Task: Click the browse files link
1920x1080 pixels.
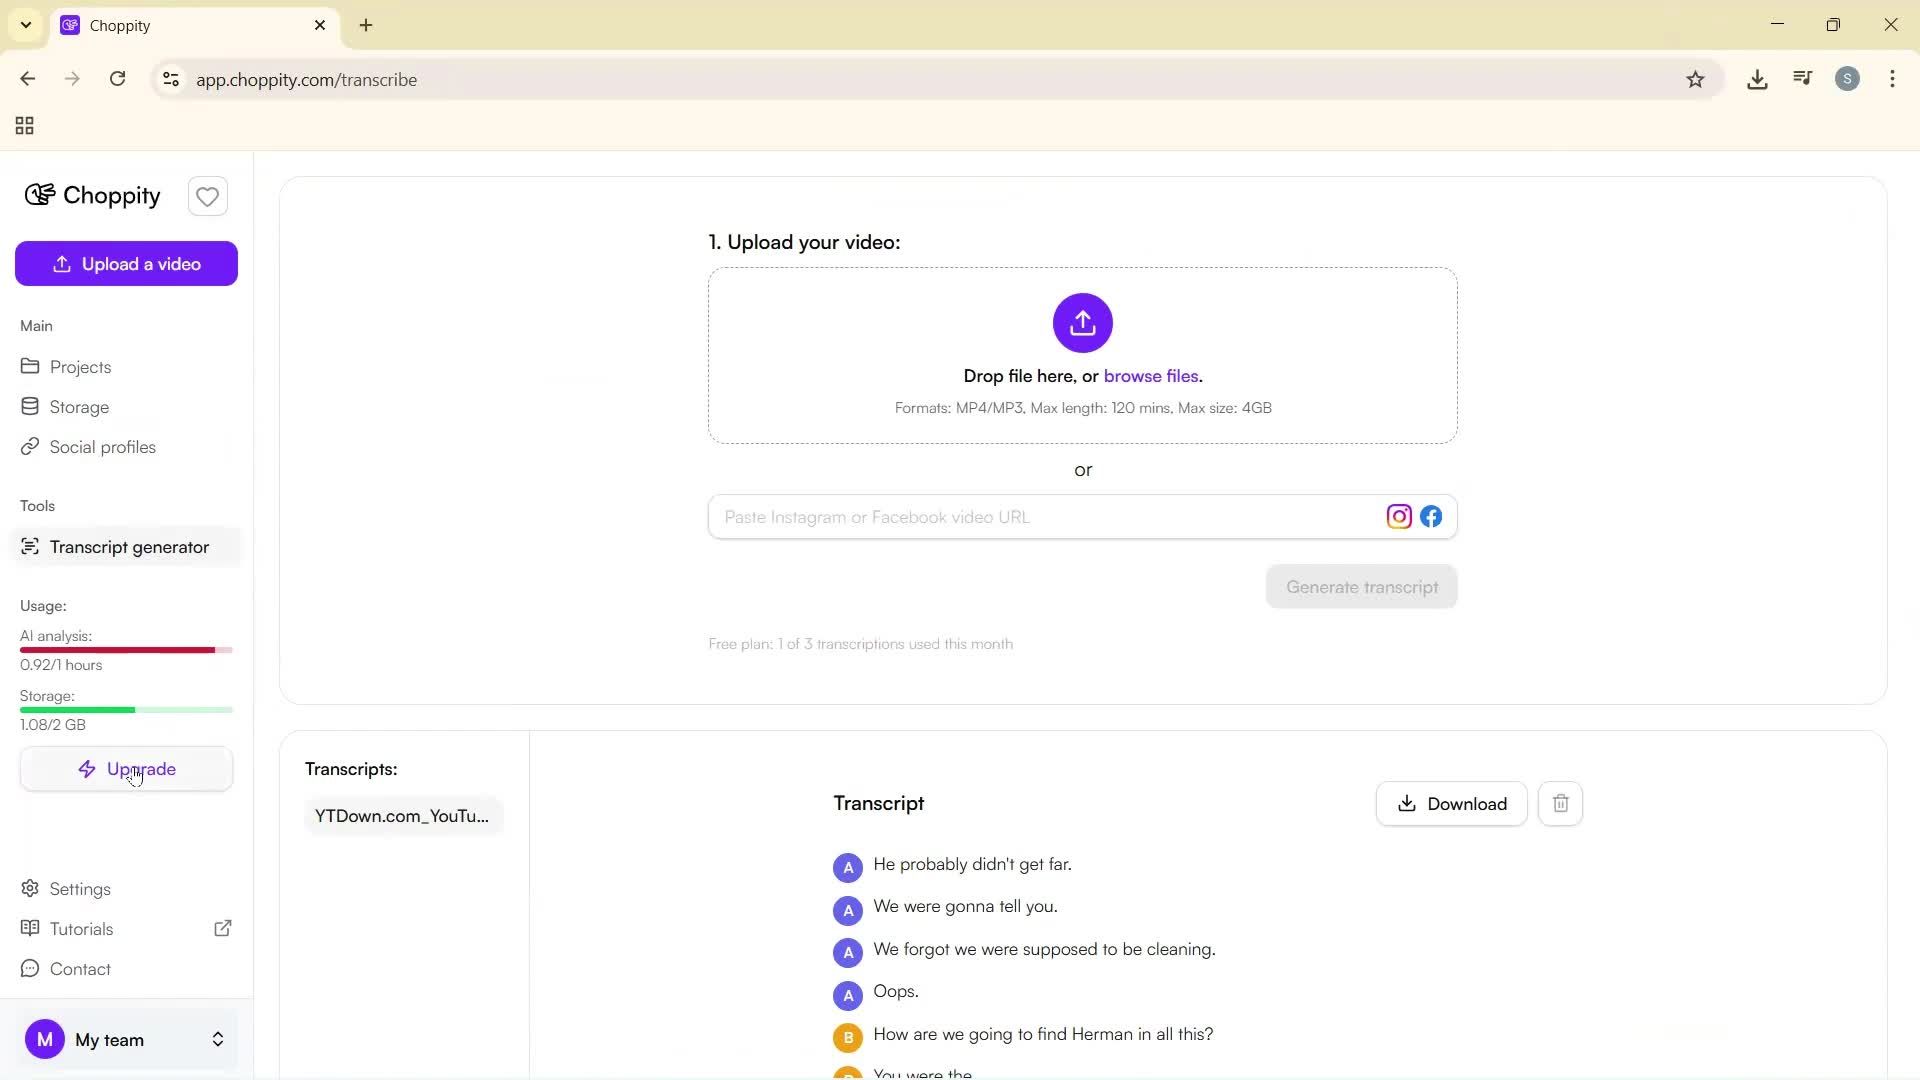Action: click(1151, 376)
